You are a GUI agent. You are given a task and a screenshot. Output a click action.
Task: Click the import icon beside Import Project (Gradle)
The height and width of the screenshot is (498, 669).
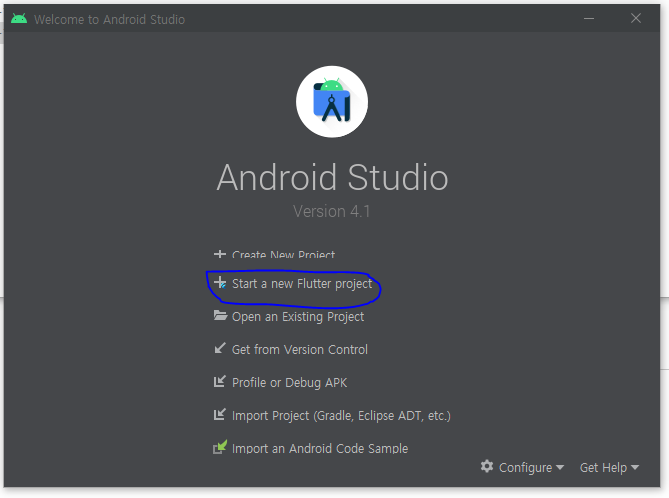220,414
